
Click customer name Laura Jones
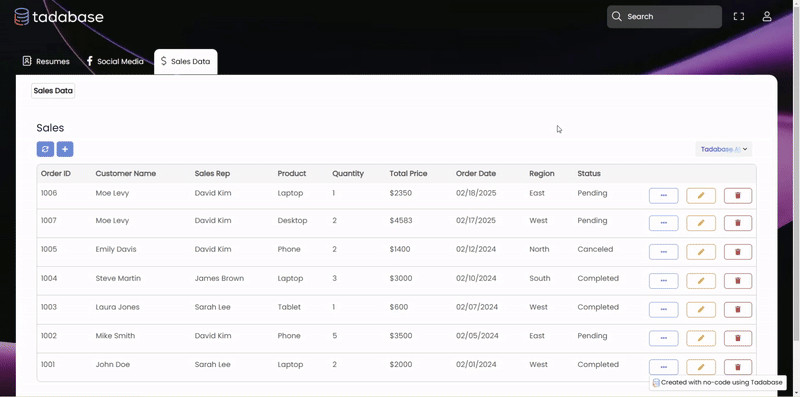point(117,307)
